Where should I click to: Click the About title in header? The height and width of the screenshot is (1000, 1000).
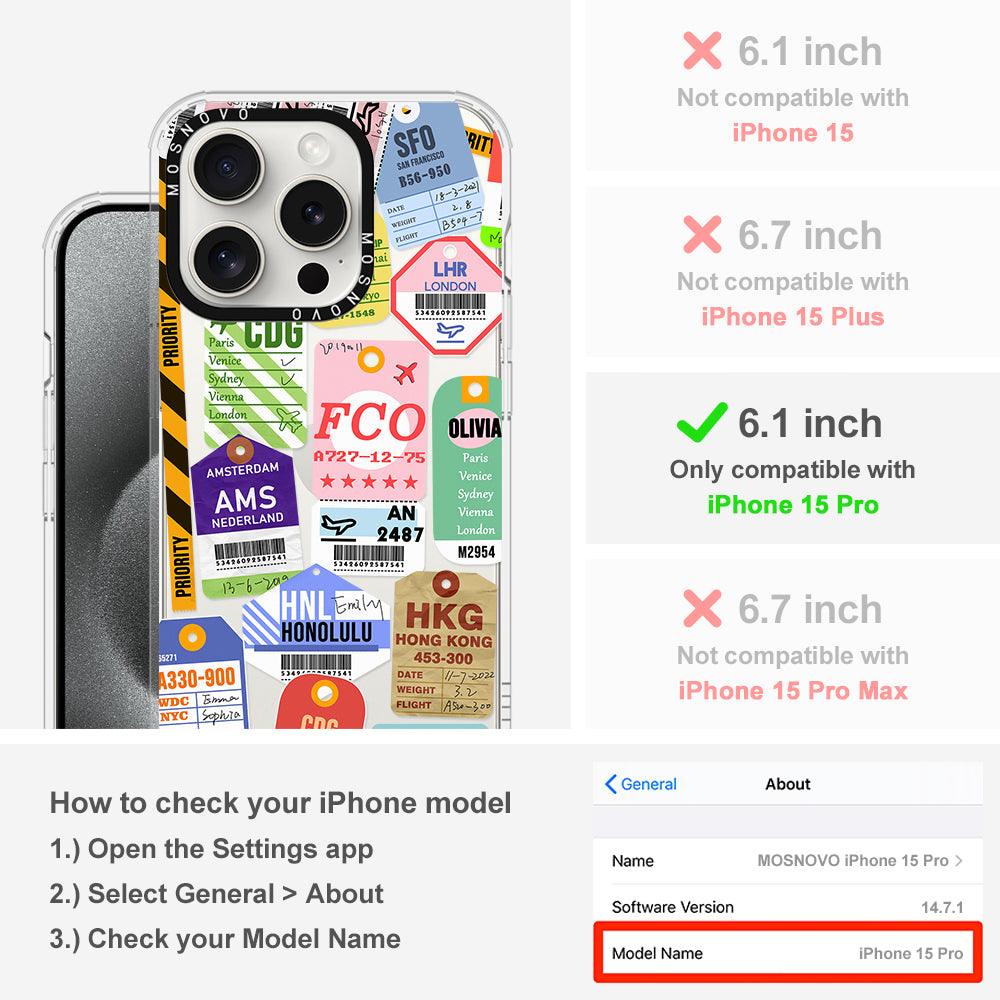788,784
